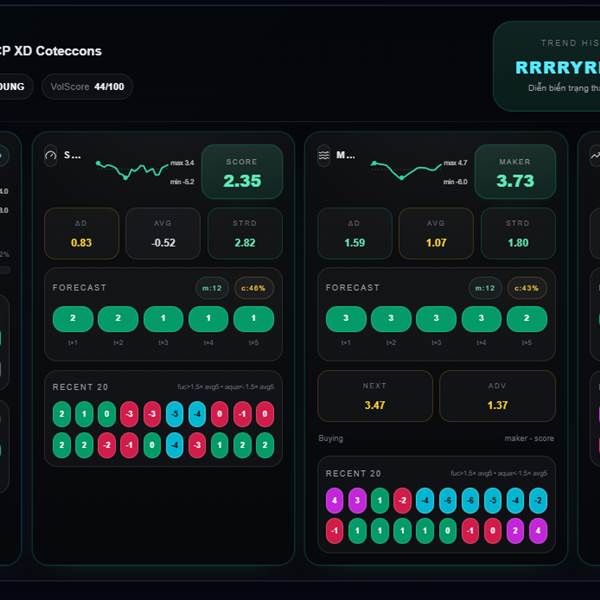Click the red -2 pill in the Maker Recent 20
This screenshot has width=600, height=600.
click(402, 501)
